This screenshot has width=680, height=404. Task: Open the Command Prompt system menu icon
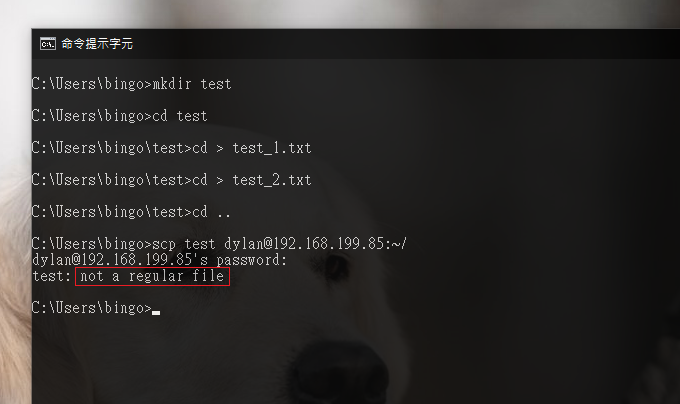pyautogui.click(x=48, y=44)
